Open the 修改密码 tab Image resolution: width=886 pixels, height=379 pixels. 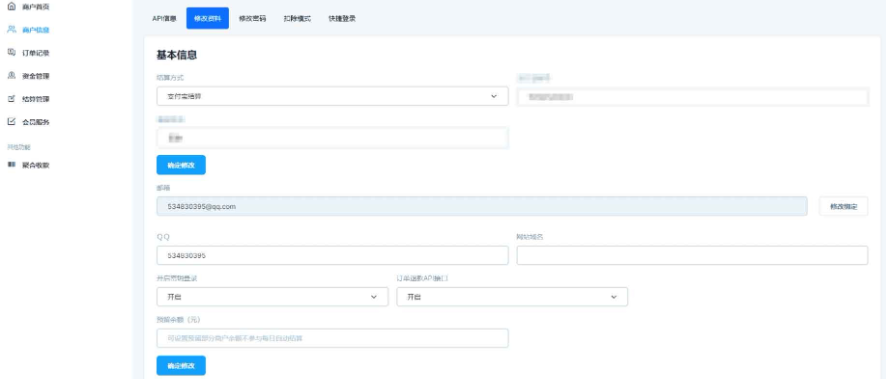click(252, 18)
